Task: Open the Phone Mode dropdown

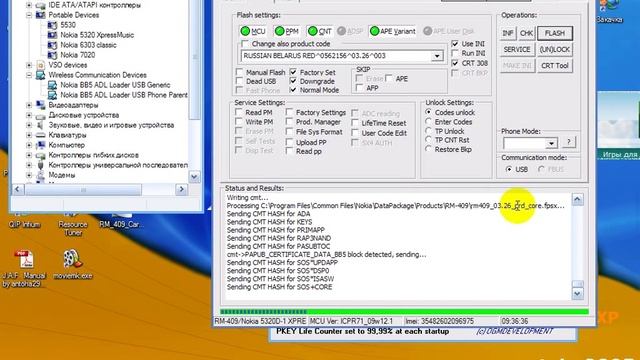Action: (551, 143)
